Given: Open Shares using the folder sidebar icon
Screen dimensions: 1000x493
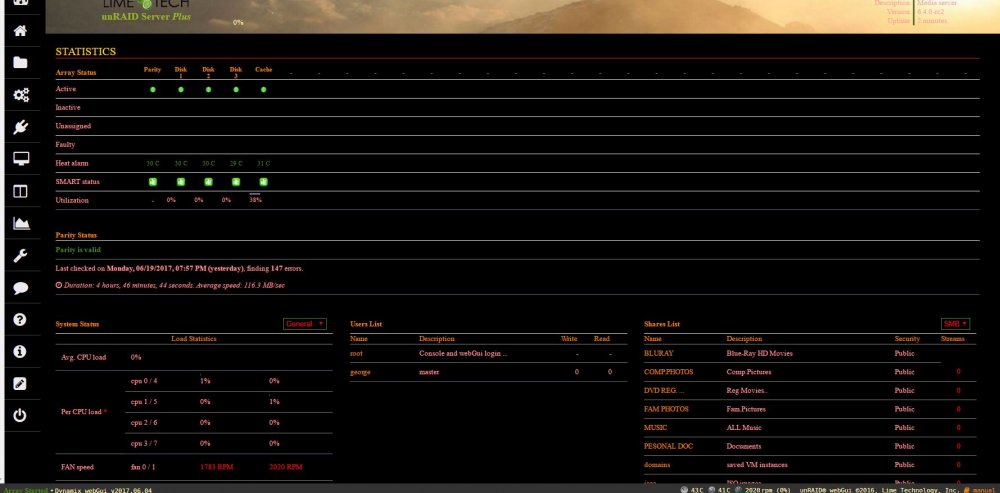Looking at the screenshot, I should coord(20,63).
